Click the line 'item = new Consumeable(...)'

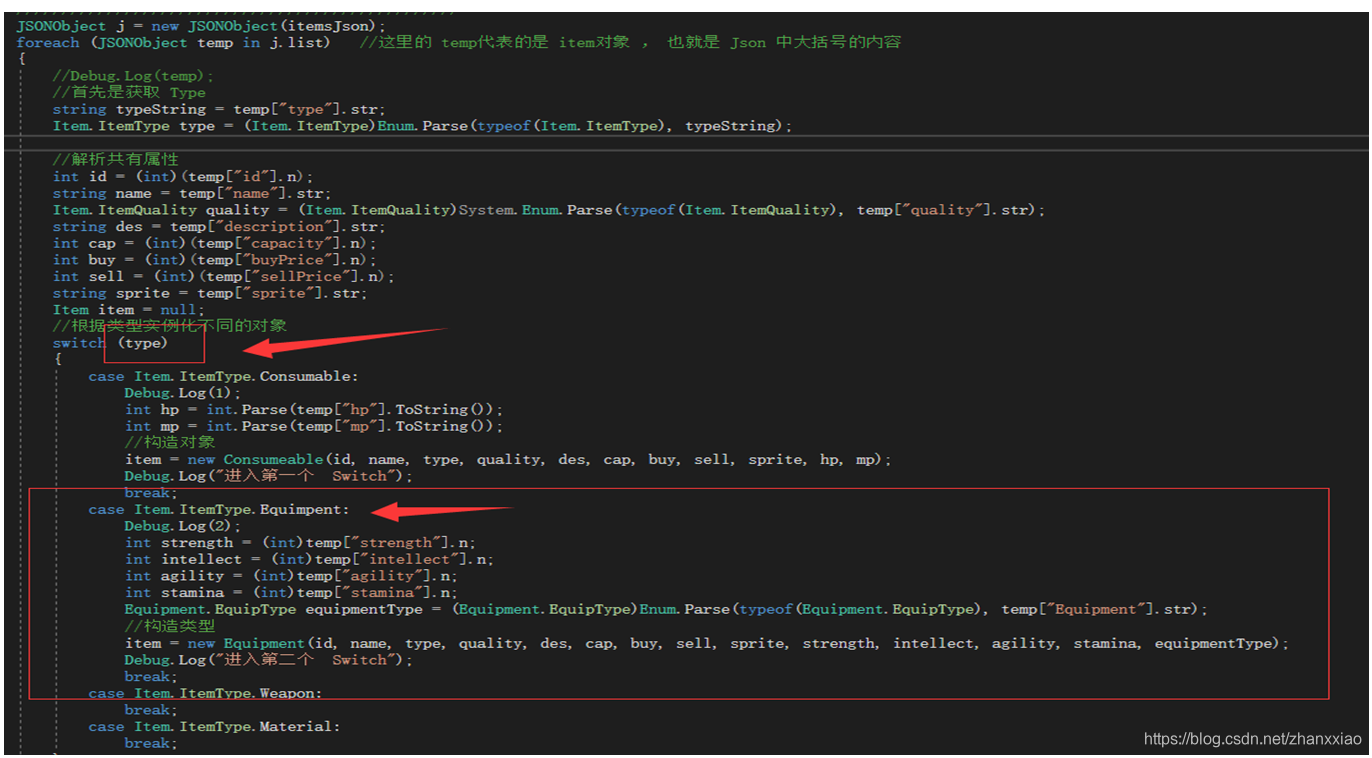pos(508,460)
